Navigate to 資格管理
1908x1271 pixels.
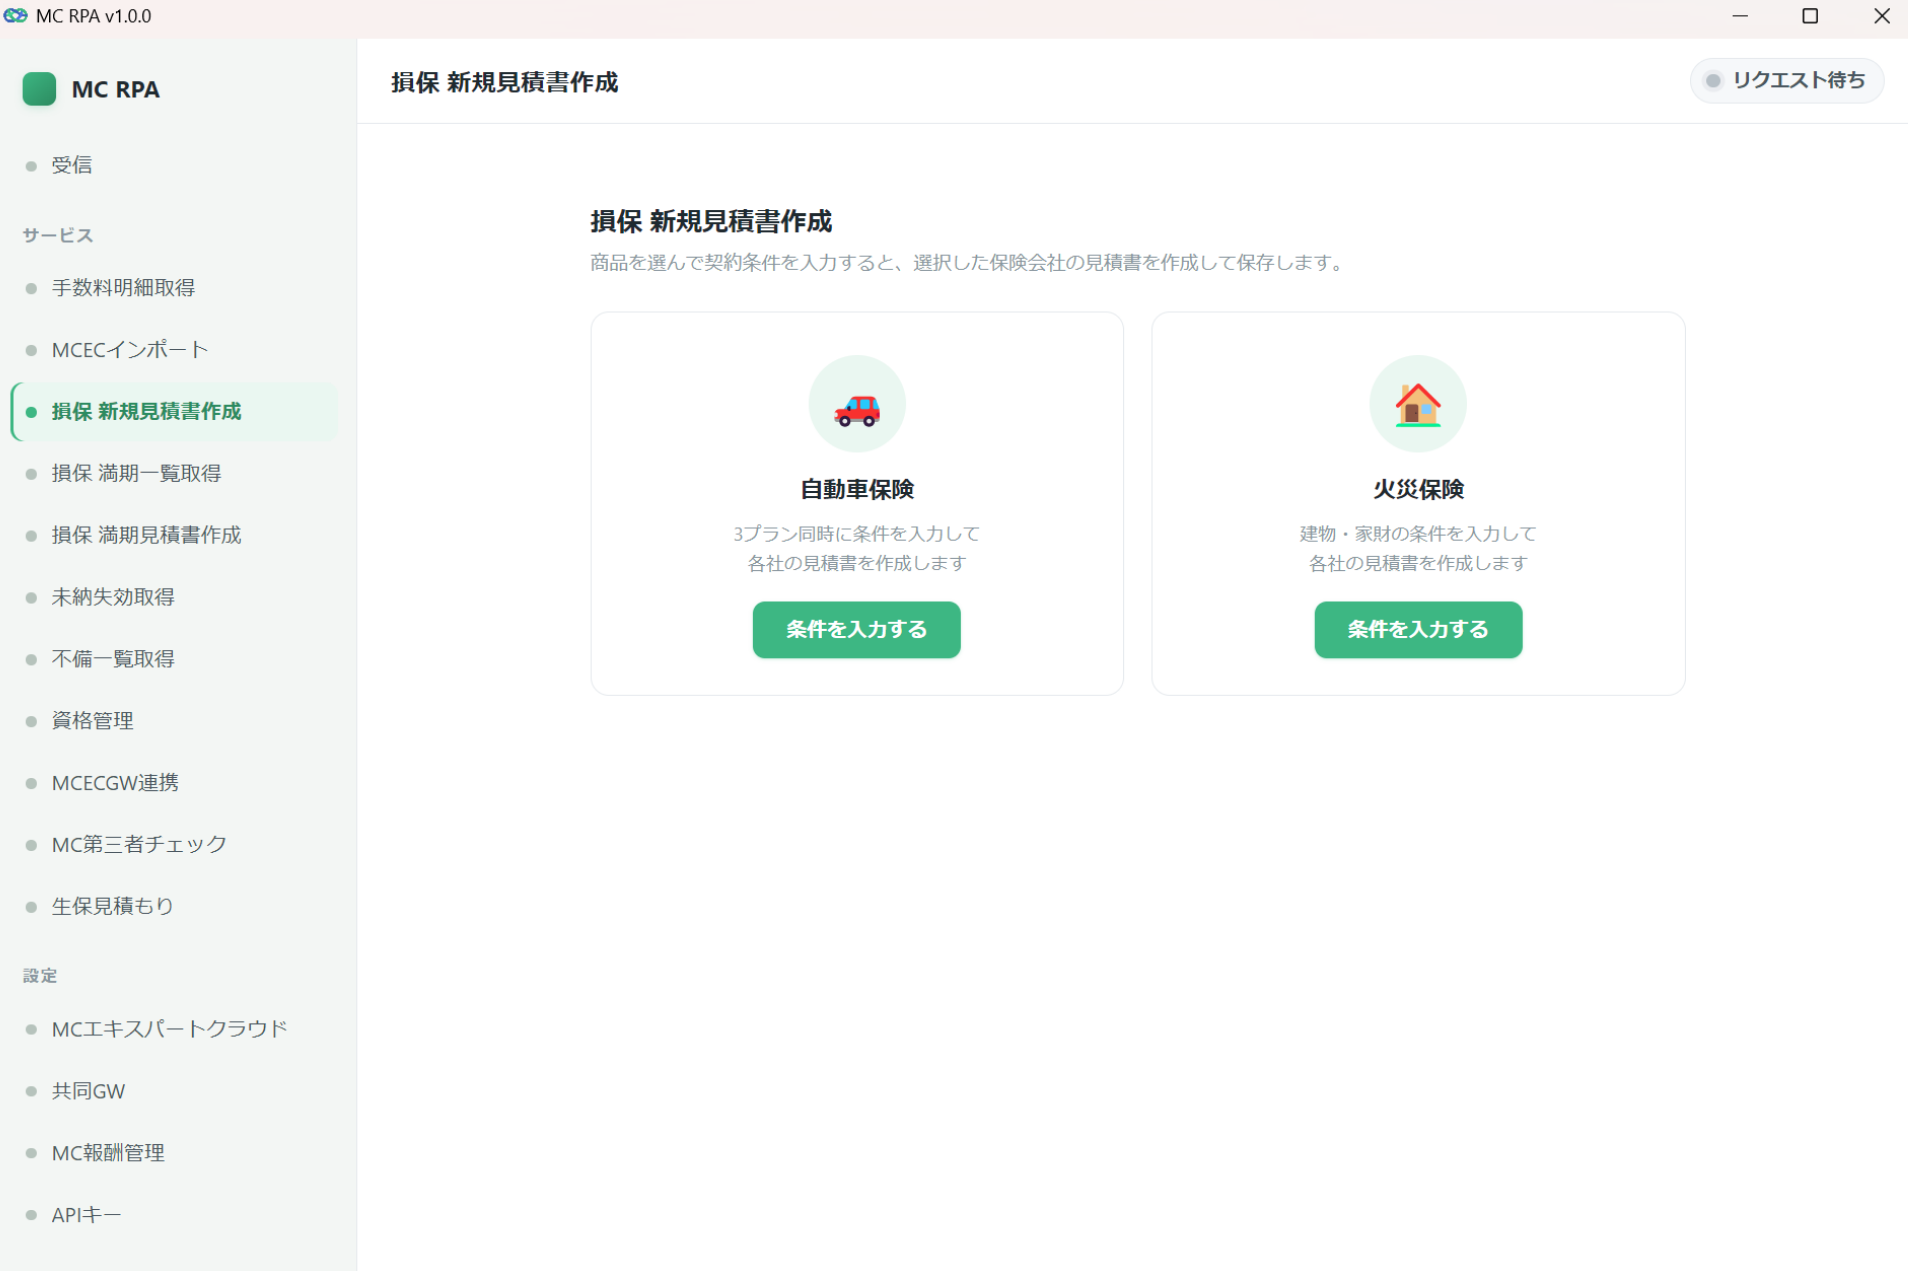pyautogui.click(x=174, y=721)
